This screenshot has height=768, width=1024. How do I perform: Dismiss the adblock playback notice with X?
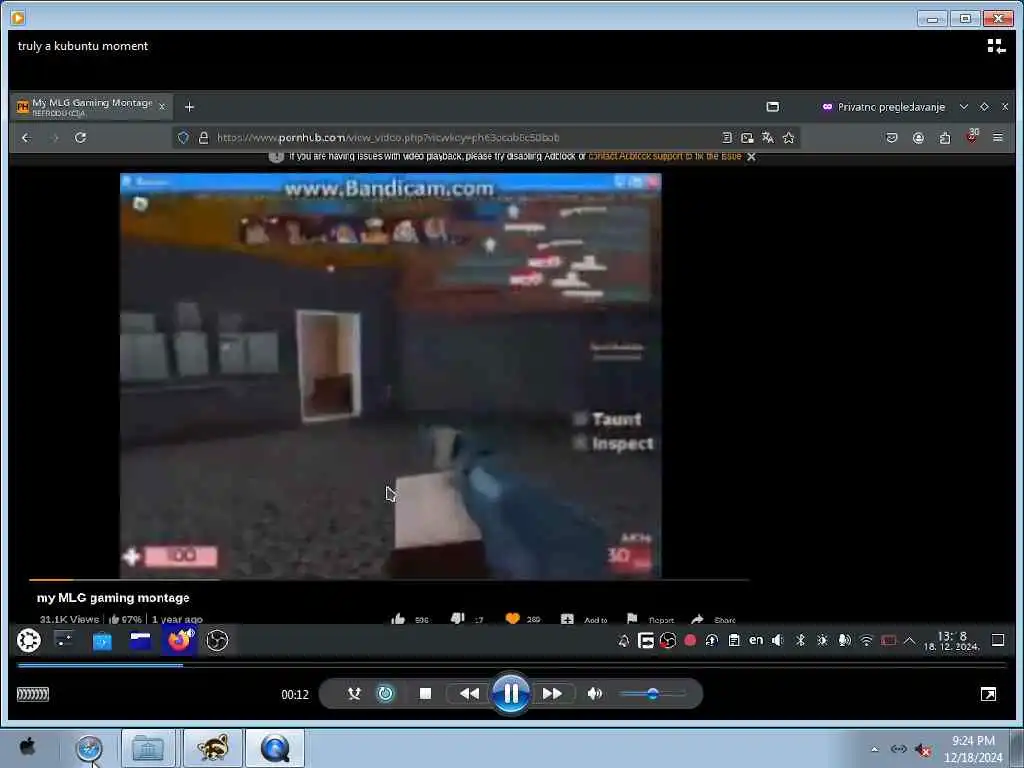751,157
